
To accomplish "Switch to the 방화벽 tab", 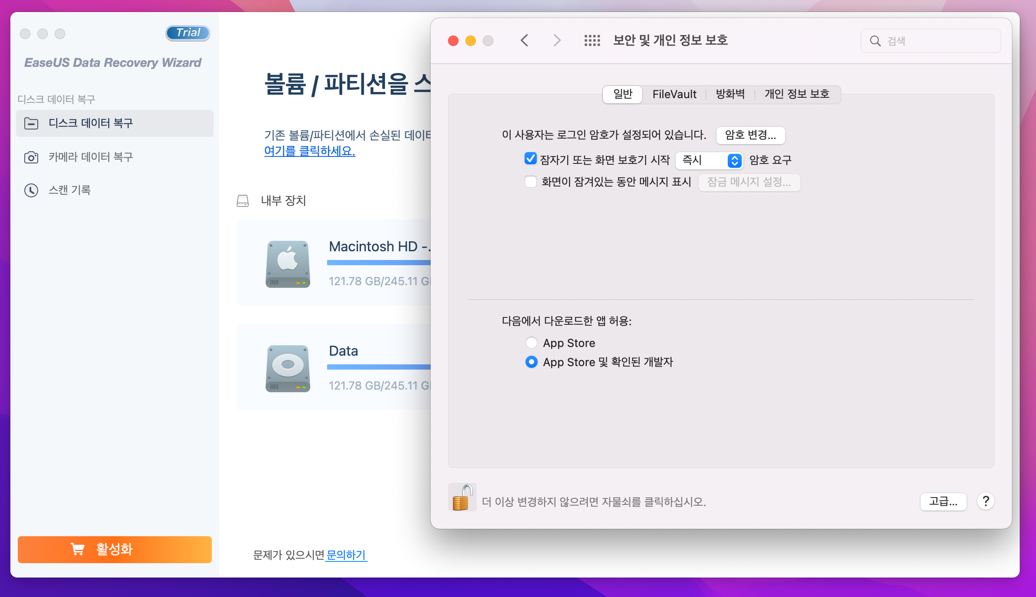I will (730, 94).
